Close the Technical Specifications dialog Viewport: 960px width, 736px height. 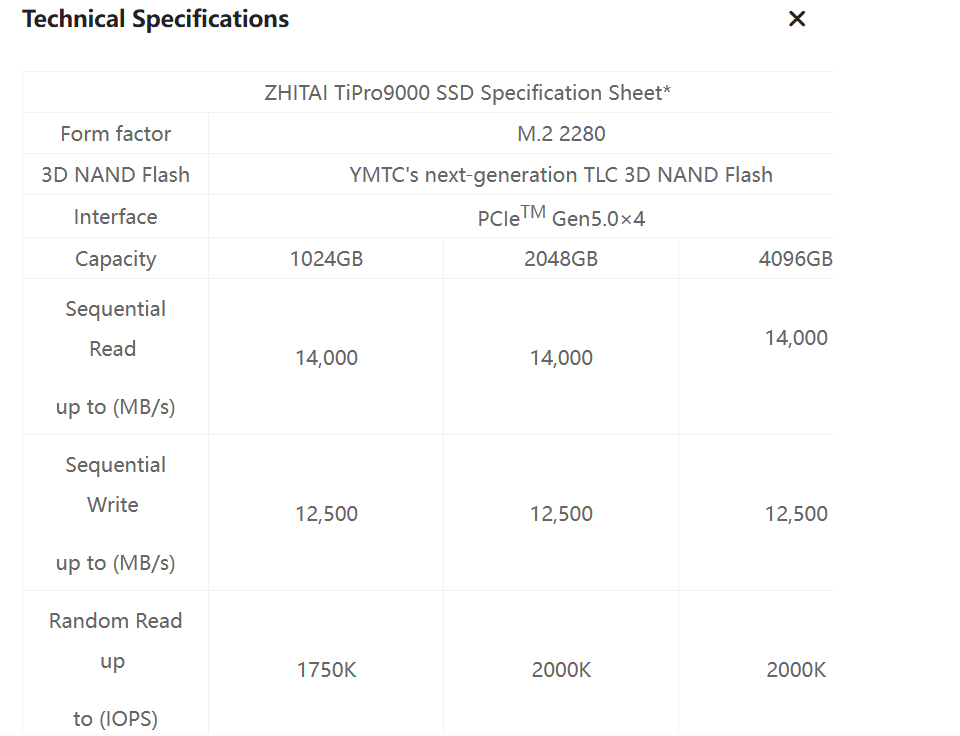pyautogui.click(x=797, y=19)
